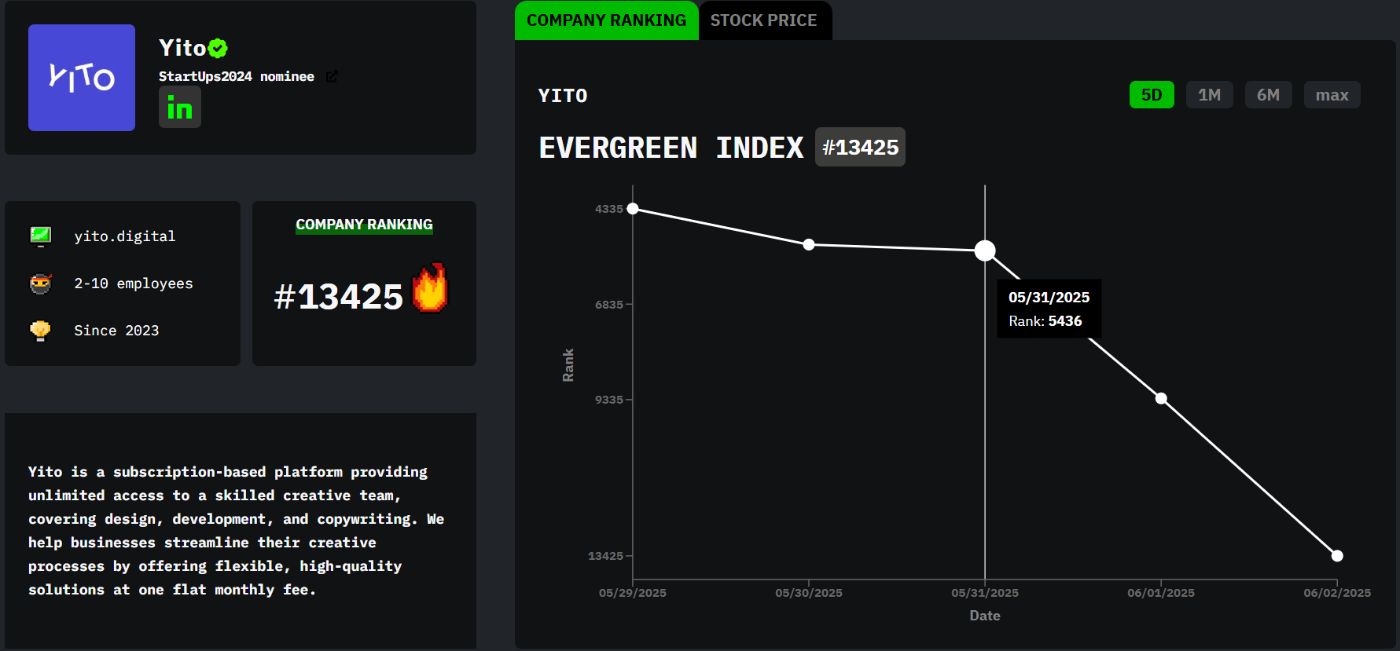Click the 05/30/2025 x-axis date label

[x=809, y=593]
